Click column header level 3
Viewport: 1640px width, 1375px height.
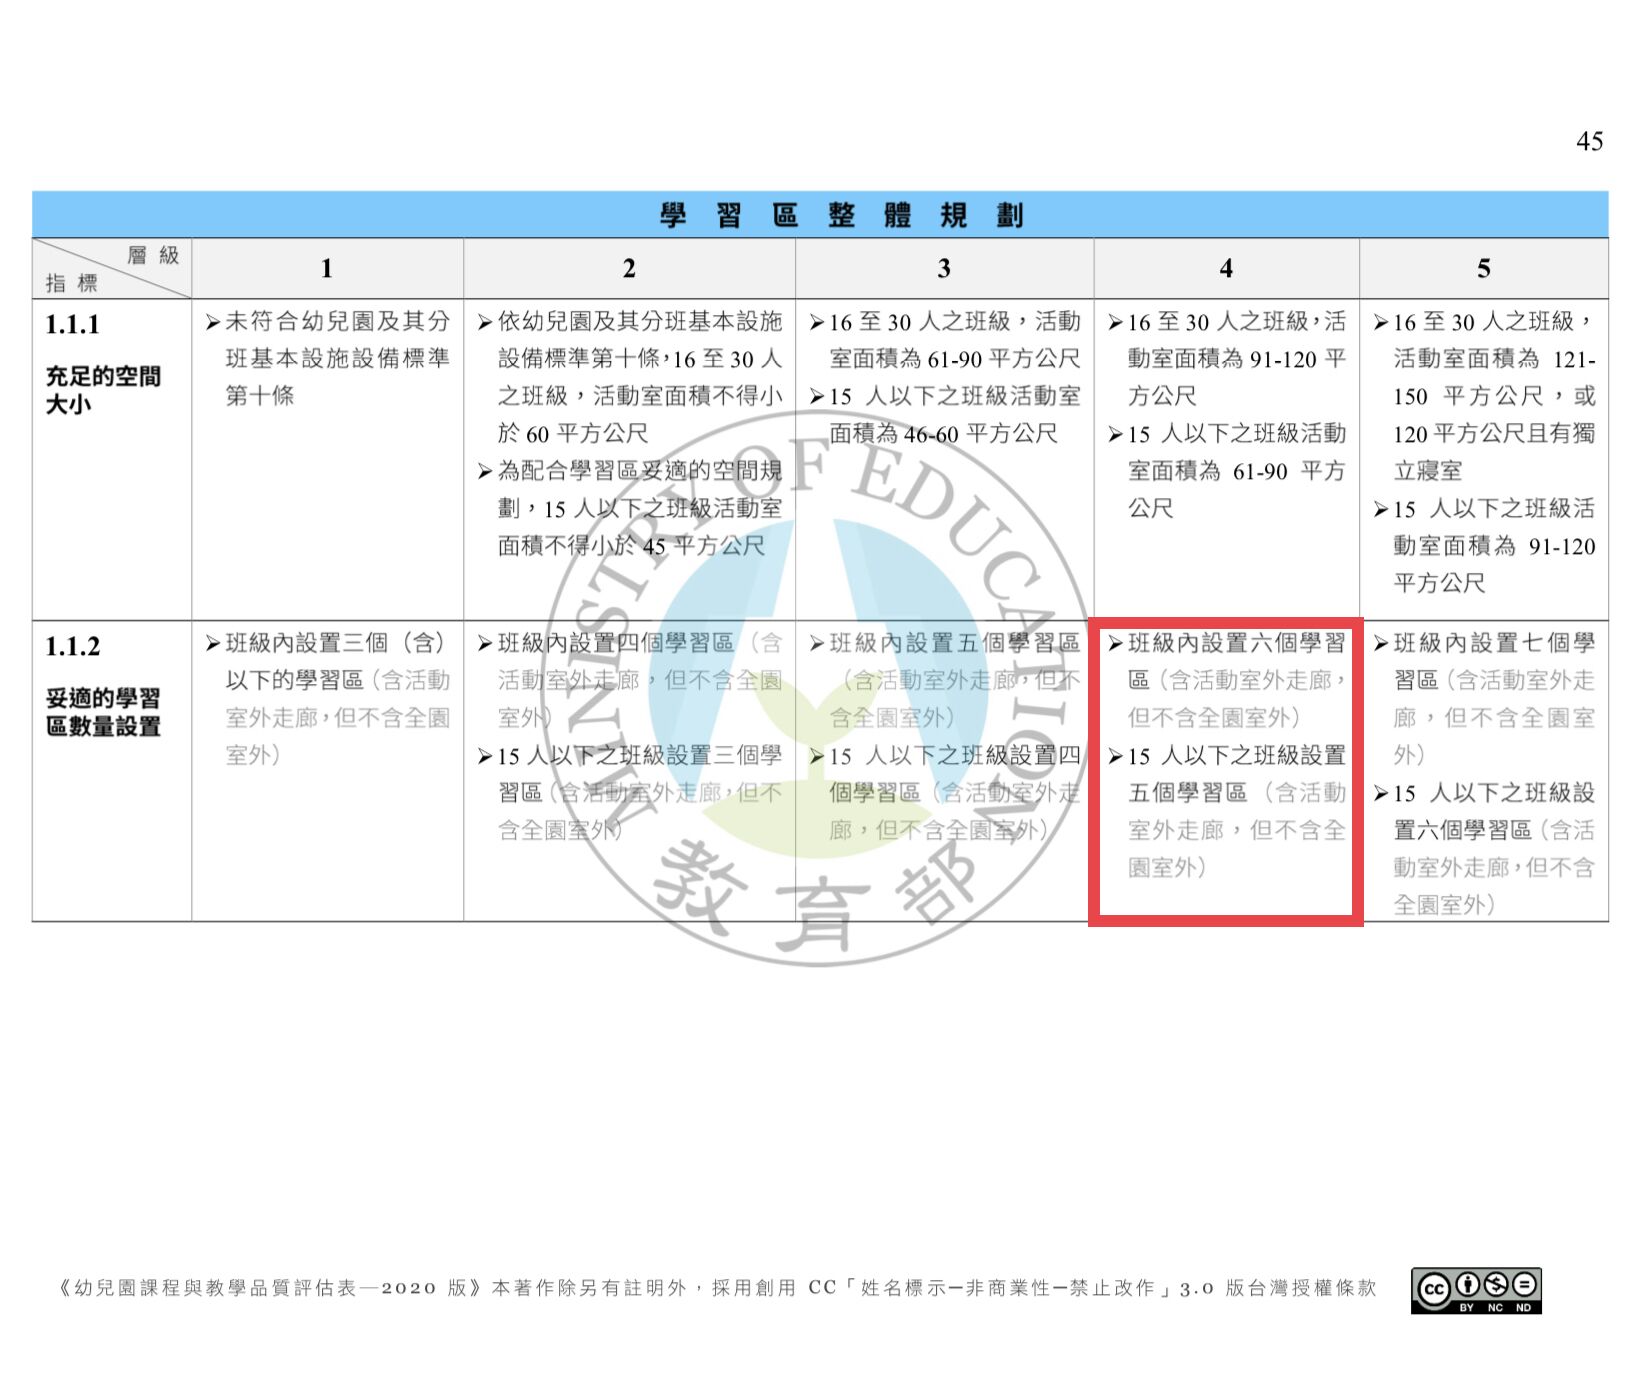pos(943,268)
